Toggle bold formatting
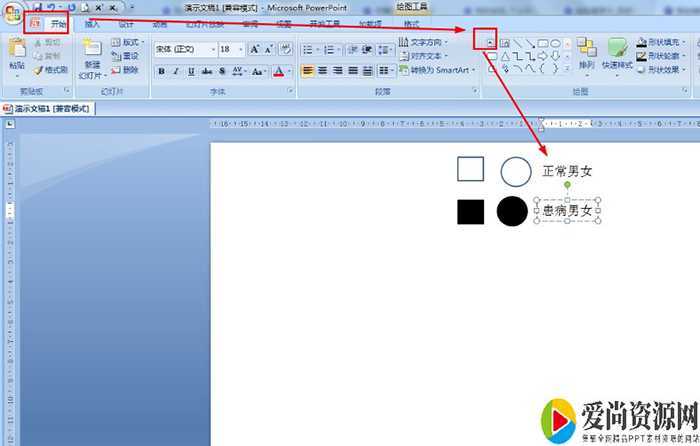This screenshot has height=446, width=700. 162,71
